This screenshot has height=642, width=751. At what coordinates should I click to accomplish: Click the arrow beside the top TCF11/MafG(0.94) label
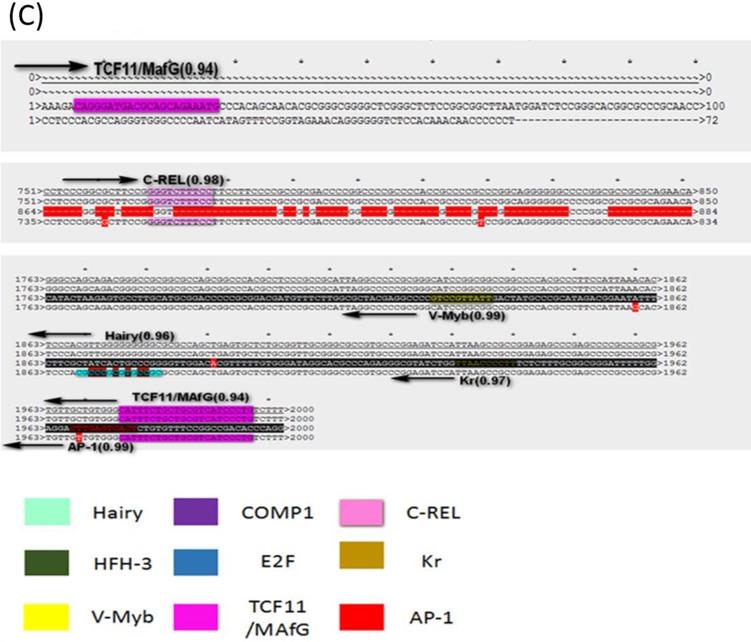pyautogui.click(x=51, y=66)
